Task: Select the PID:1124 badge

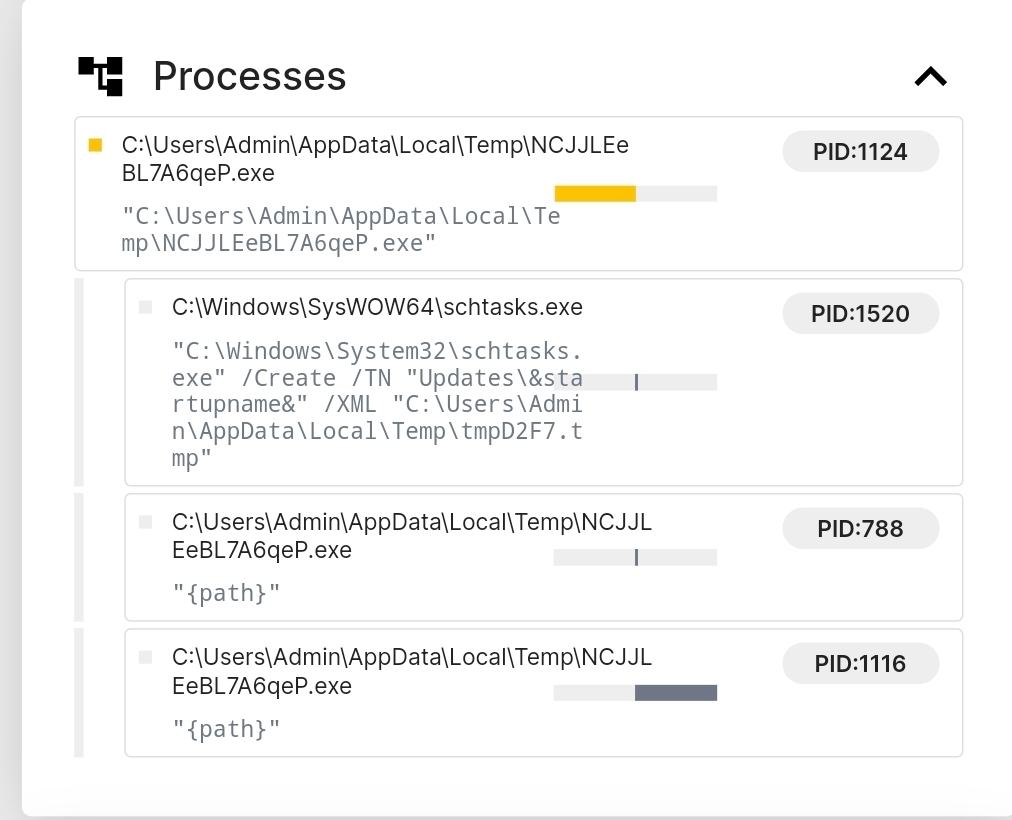Action: pos(860,152)
